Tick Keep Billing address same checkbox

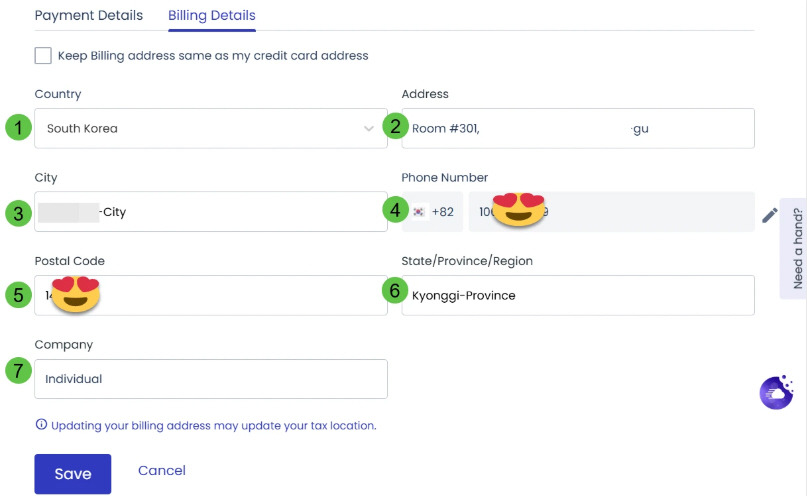(43, 56)
